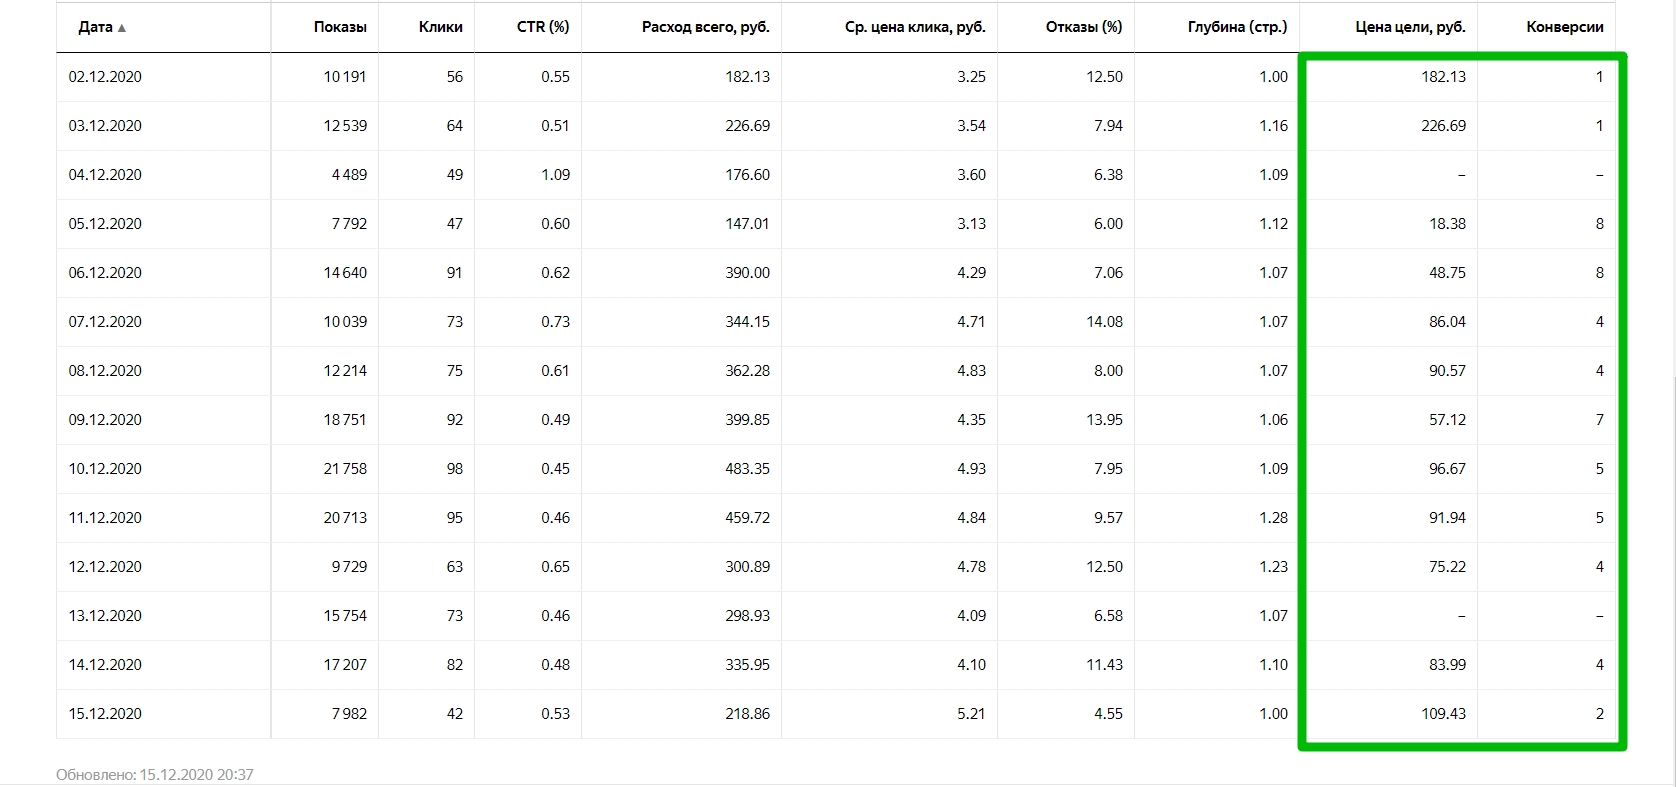Click the 21 758 impressions value
This screenshot has height=787, width=1676.
[345, 469]
